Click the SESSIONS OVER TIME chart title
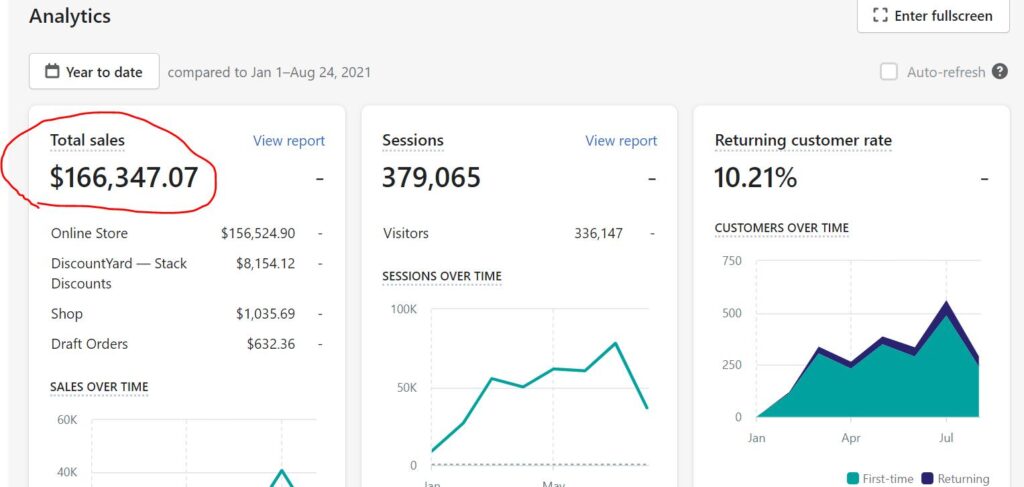 pos(442,277)
